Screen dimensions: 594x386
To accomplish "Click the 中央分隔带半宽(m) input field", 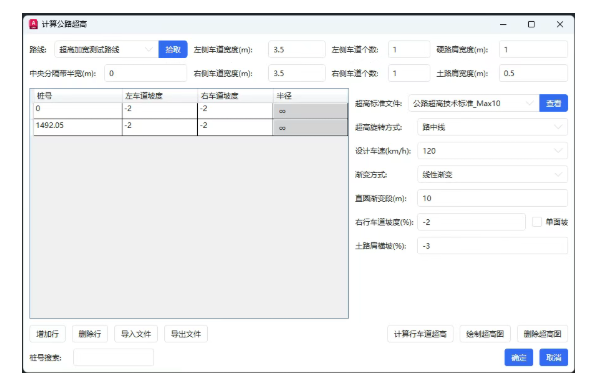I will click(145, 73).
